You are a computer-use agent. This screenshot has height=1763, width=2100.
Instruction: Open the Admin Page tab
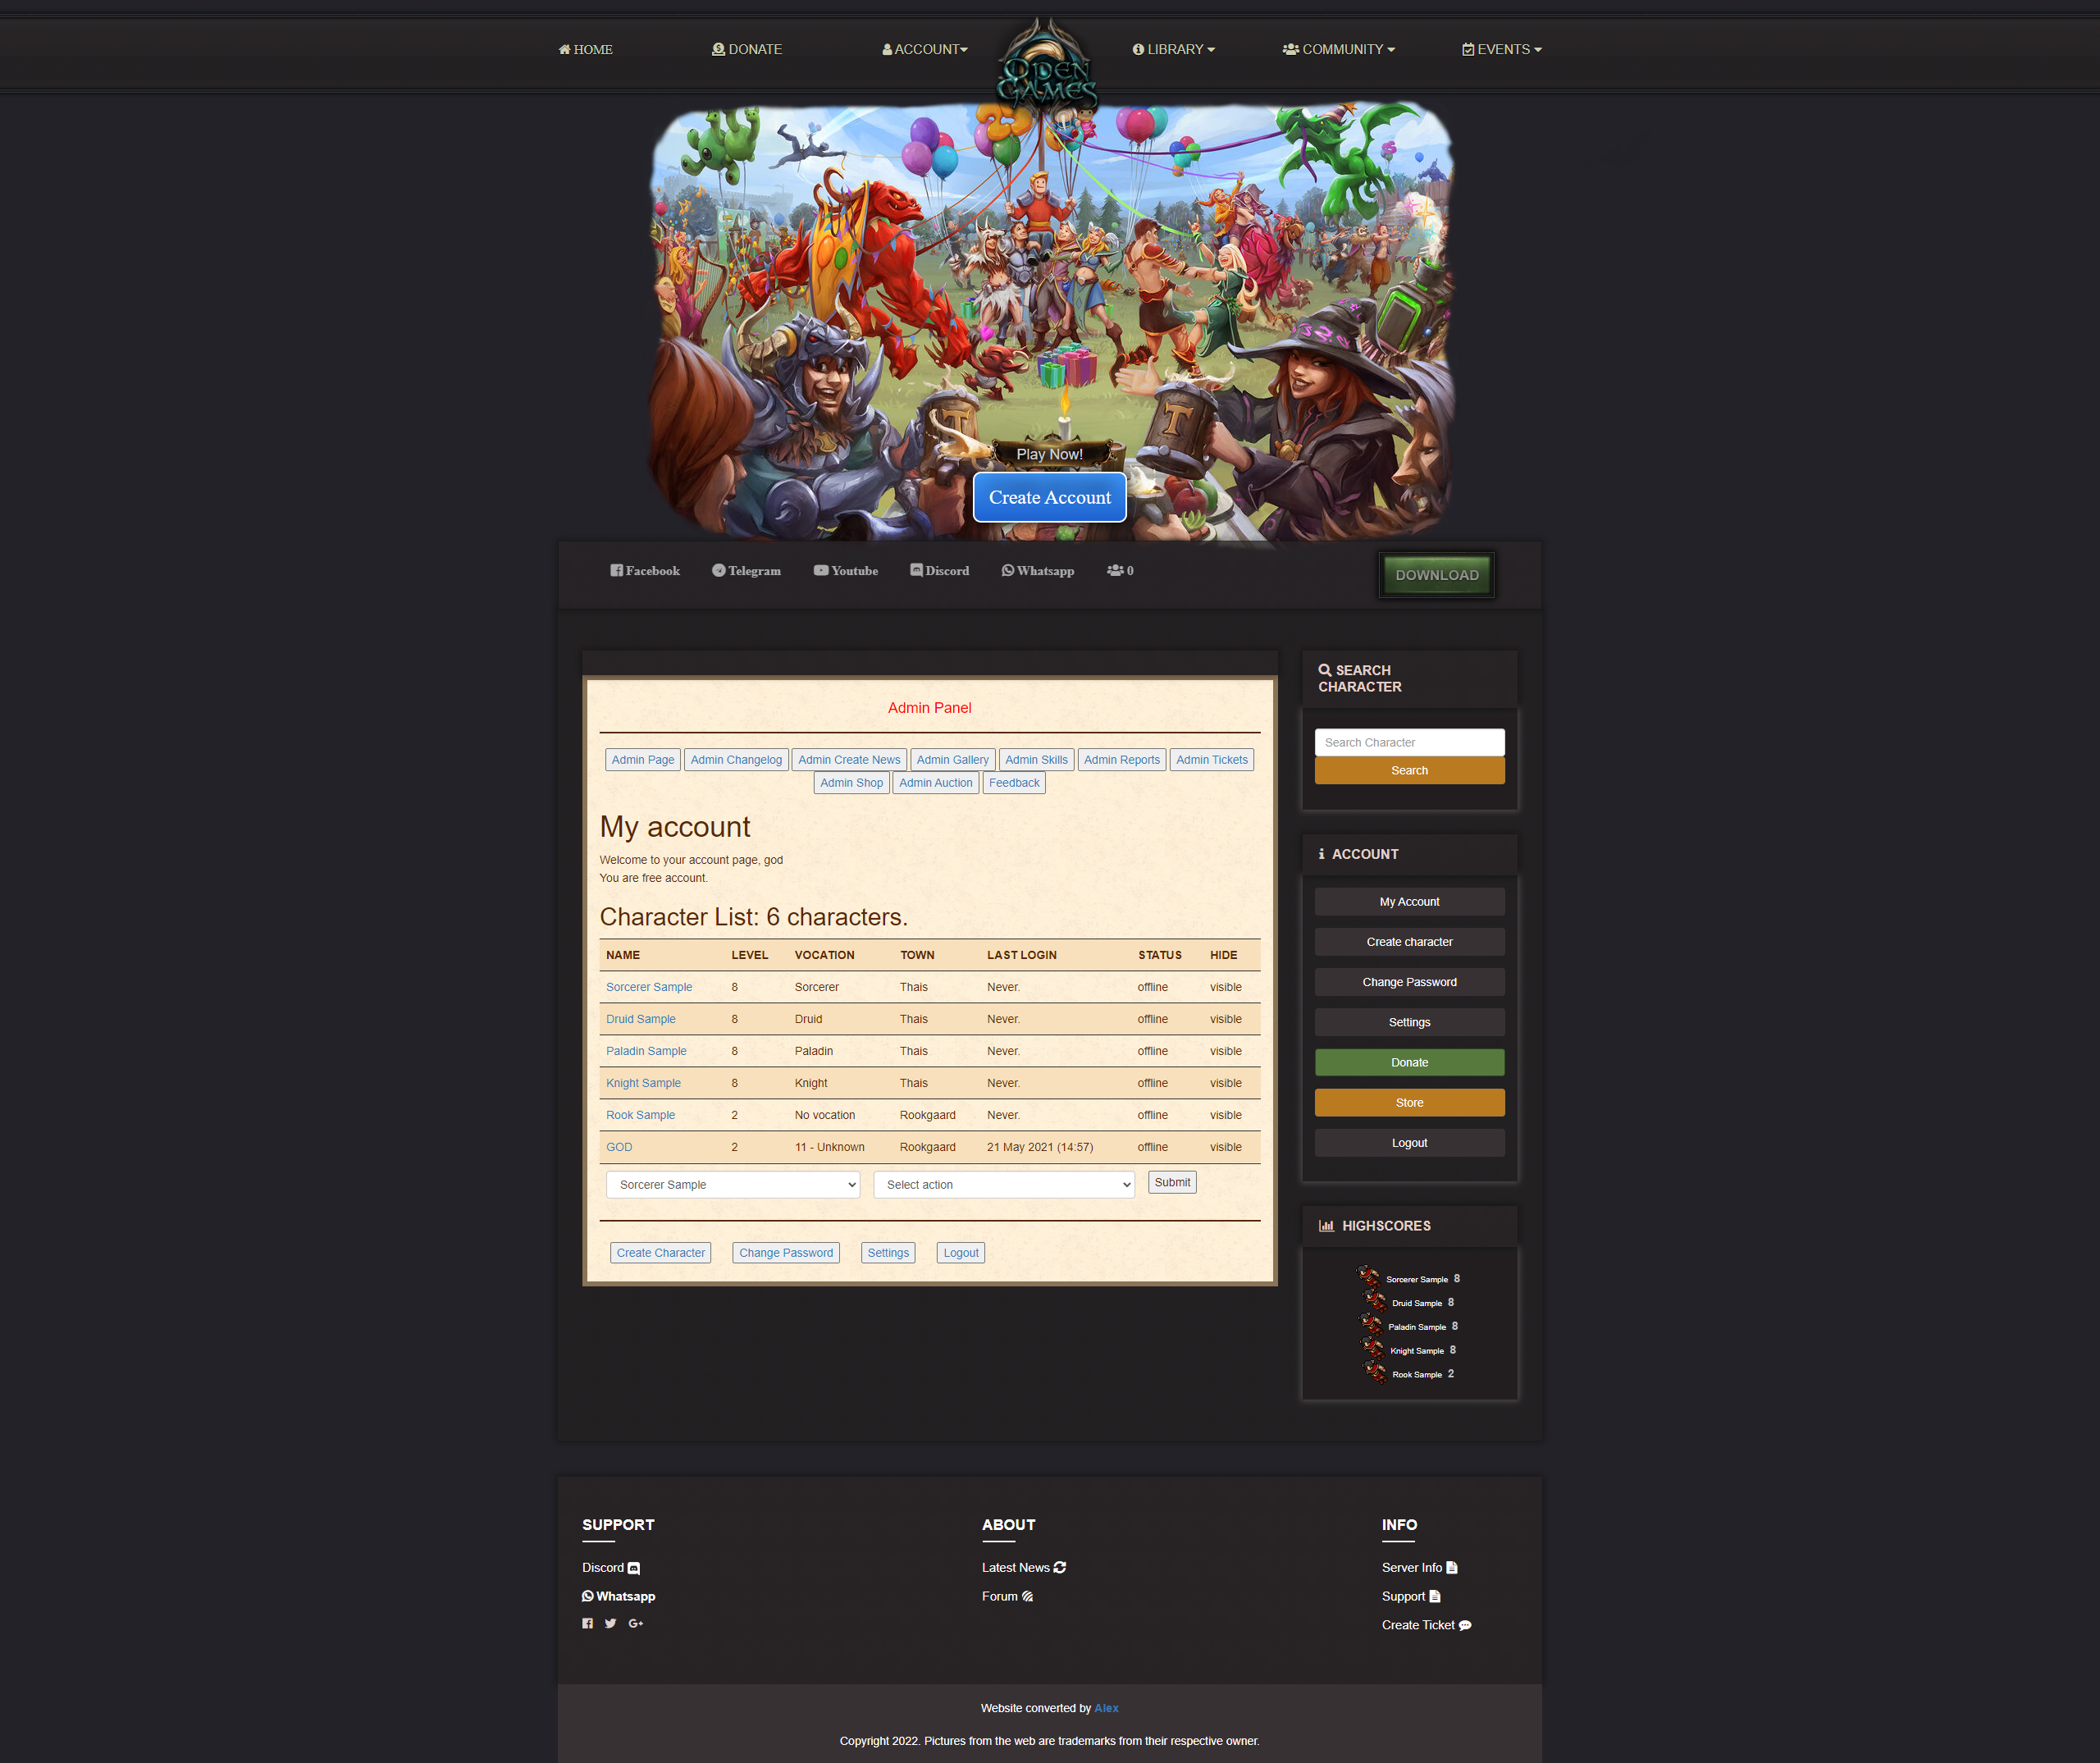[643, 760]
